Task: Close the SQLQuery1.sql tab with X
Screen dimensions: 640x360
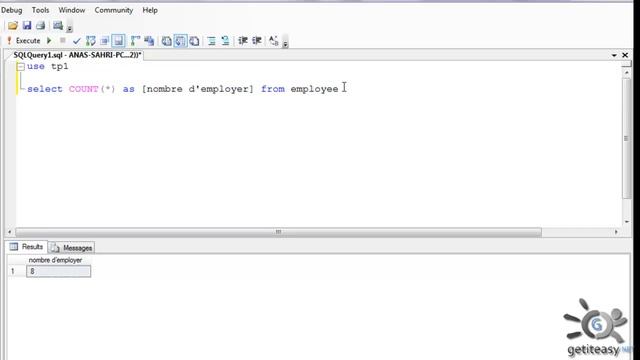Action: [625, 55]
